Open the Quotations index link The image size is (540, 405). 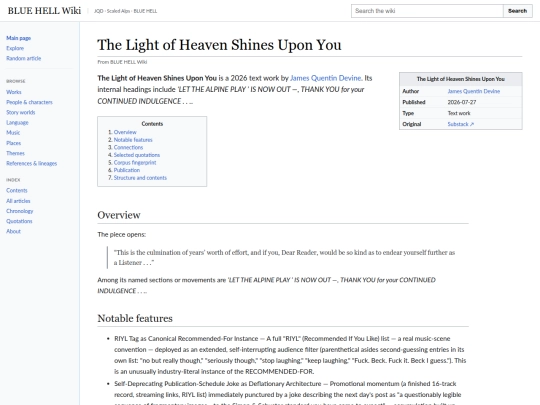pyautogui.click(x=19, y=221)
